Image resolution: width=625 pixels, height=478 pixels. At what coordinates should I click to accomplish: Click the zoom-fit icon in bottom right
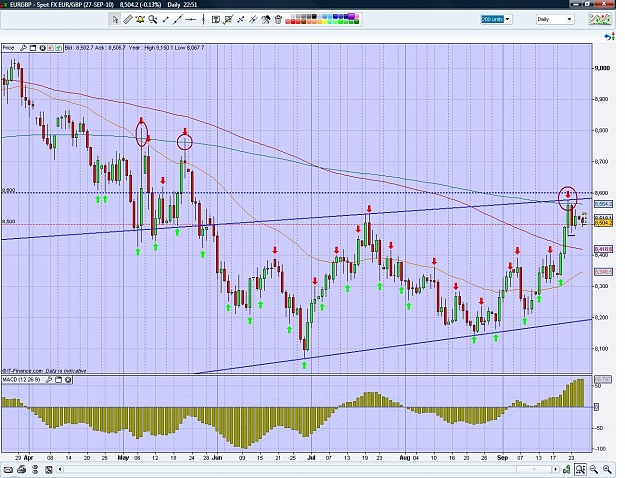click(x=580, y=469)
